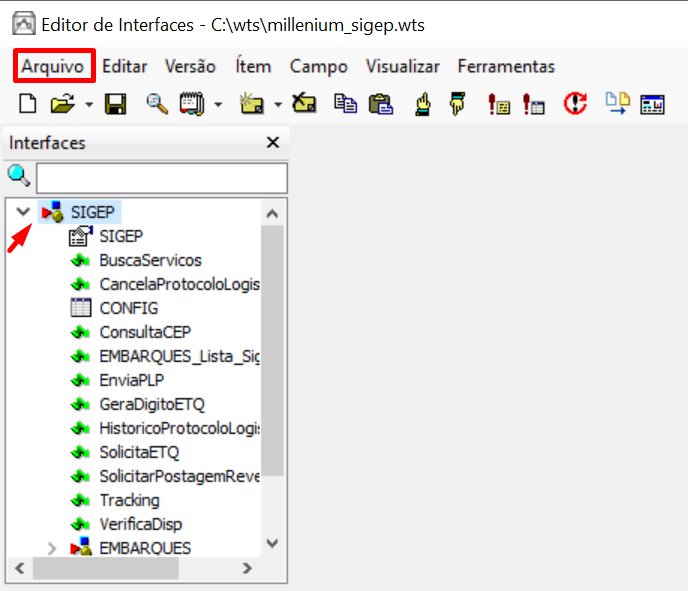
Task: Click the tree vertical scrollbar up arrow
Action: (x=272, y=214)
